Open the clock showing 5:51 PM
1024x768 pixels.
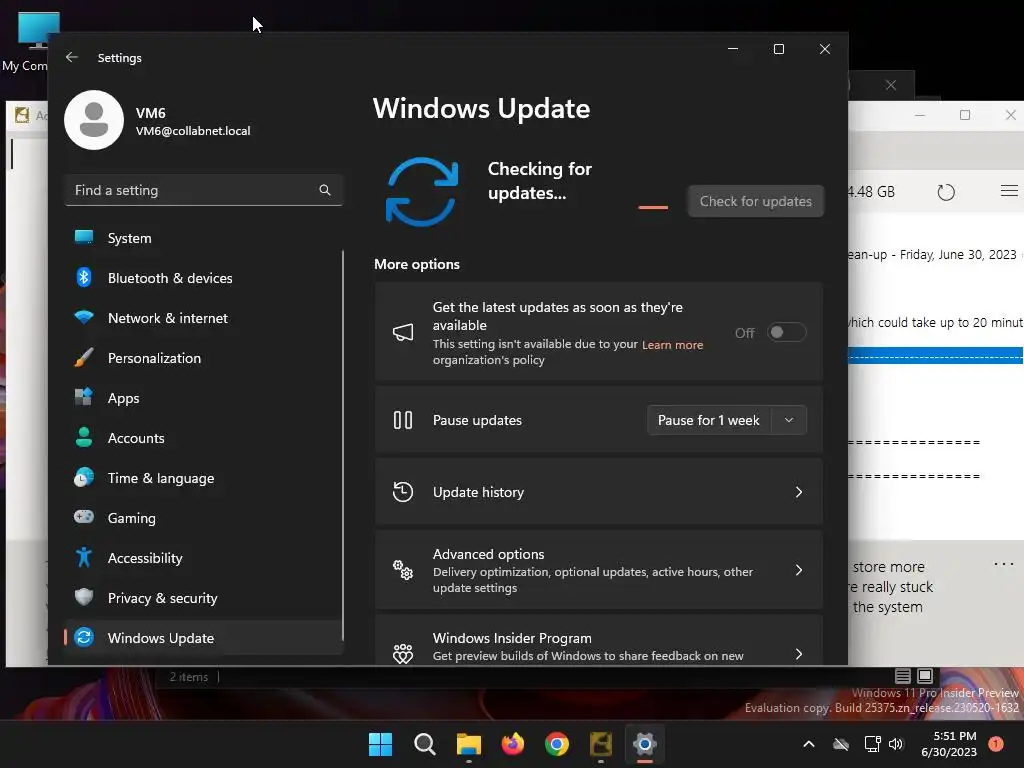[948, 744]
